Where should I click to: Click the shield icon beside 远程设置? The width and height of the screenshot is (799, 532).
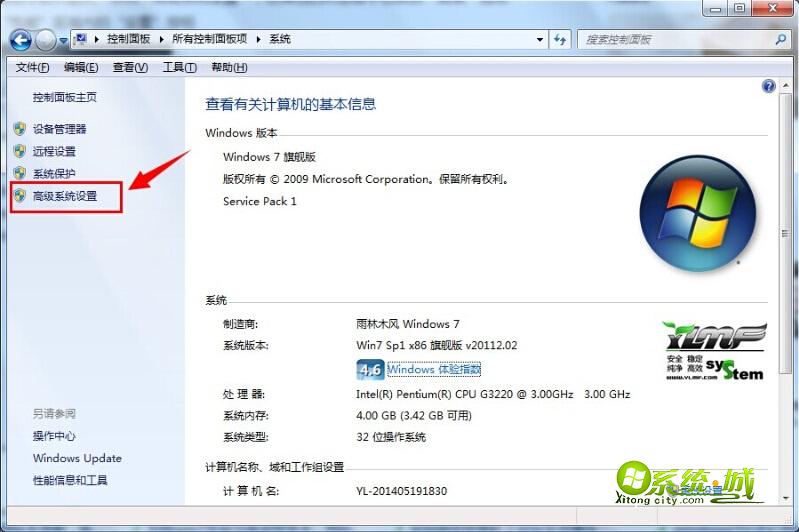tap(19, 151)
